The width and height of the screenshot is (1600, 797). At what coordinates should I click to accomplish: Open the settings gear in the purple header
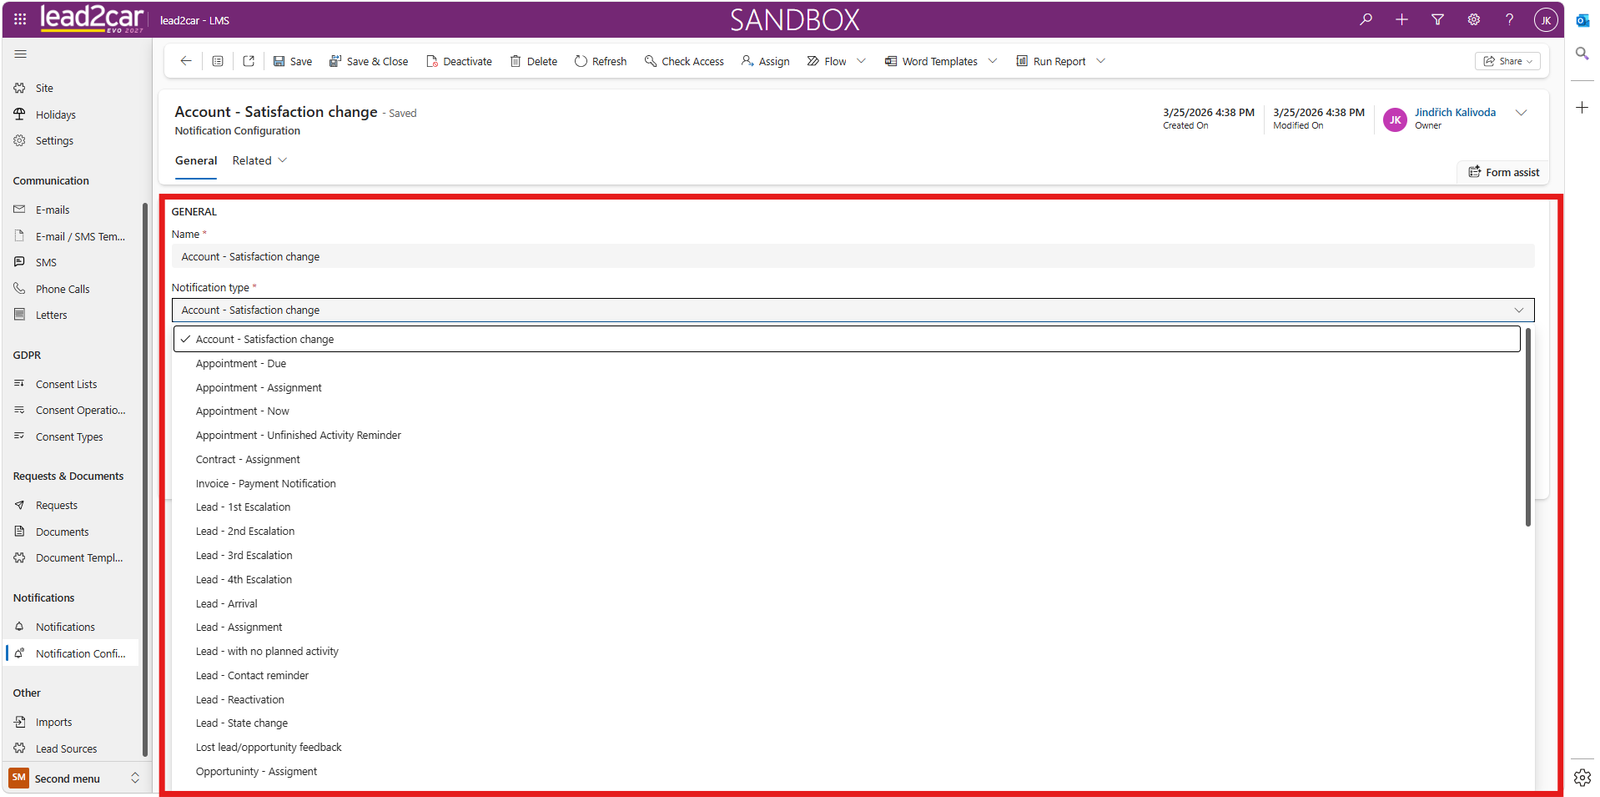(x=1474, y=19)
